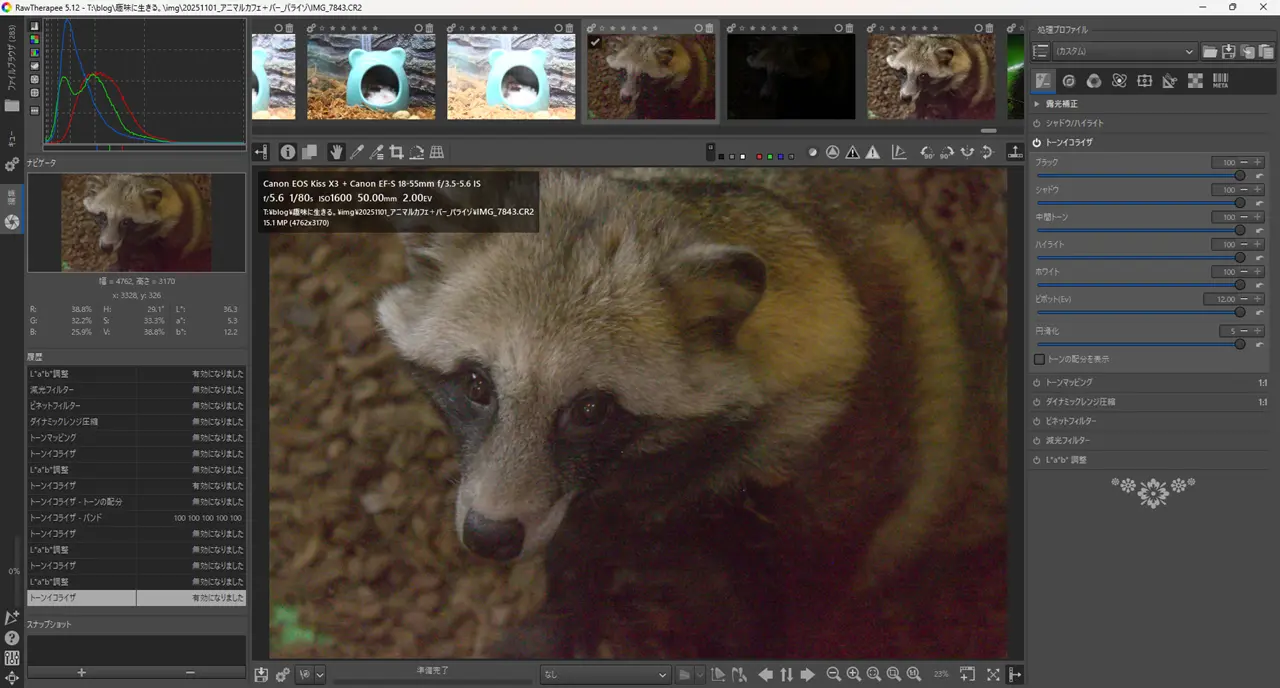Click the zoom out magnifier icon

coord(833,675)
